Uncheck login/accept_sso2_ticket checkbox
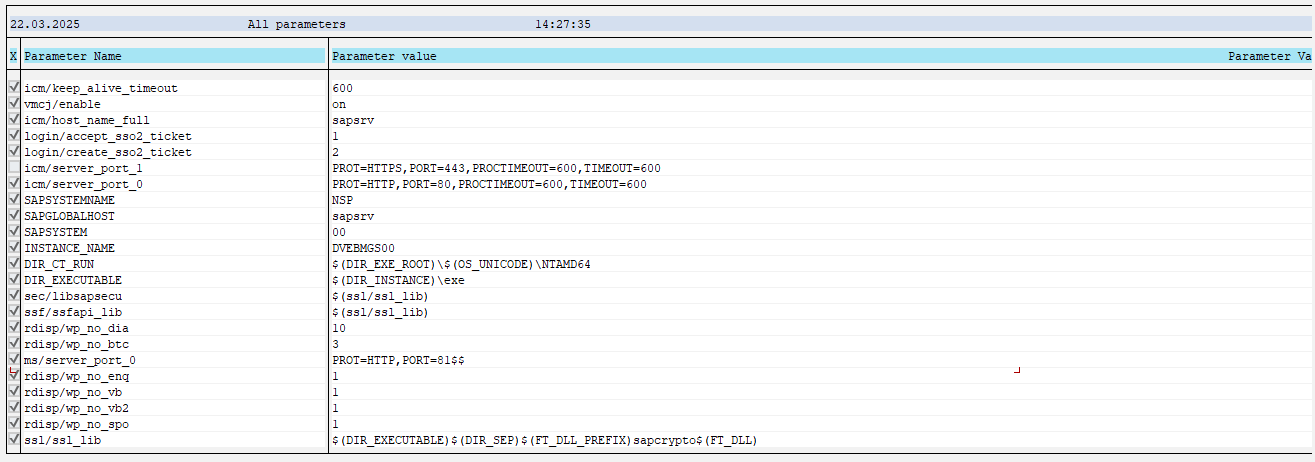Screen dimensions: 1315x462 [x=14, y=136]
